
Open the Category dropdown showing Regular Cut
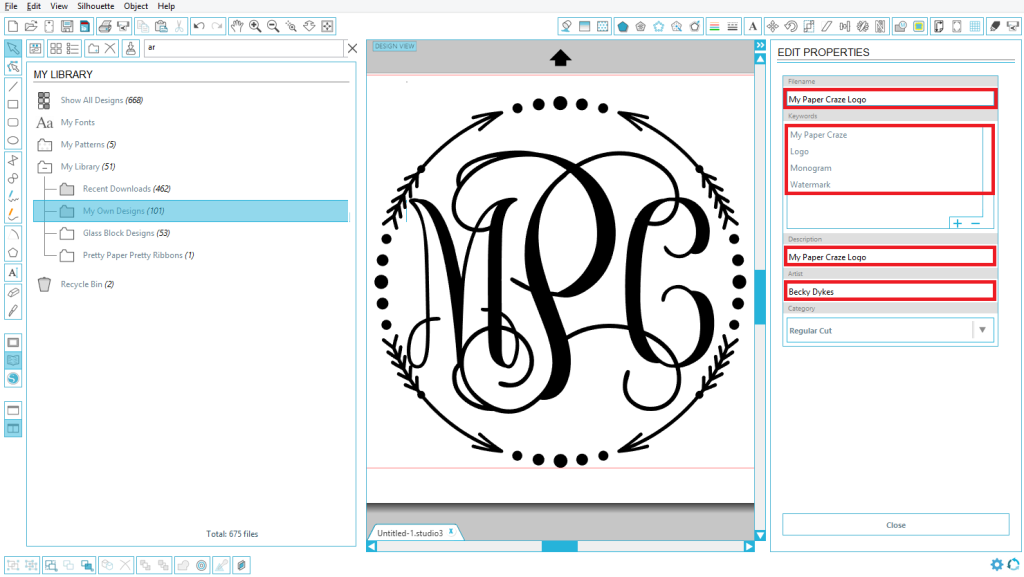982,330
